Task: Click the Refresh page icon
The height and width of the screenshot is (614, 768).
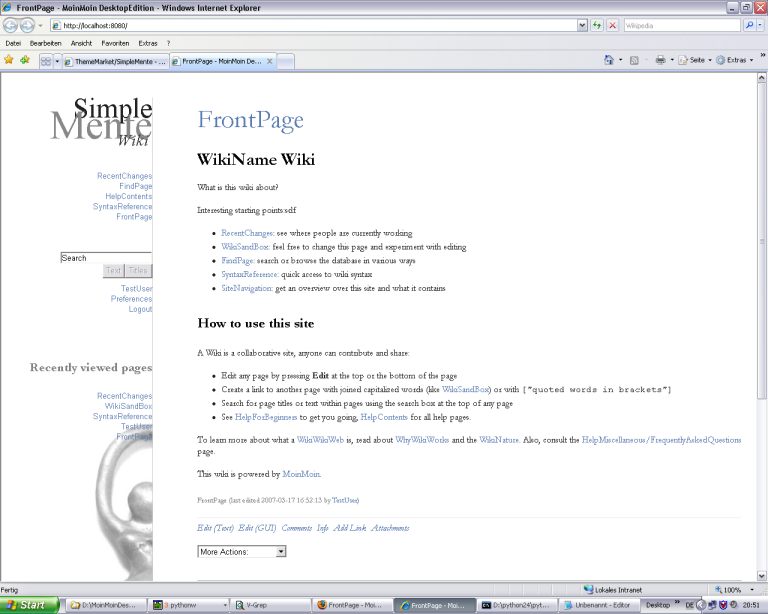Action: coord(597,25)
